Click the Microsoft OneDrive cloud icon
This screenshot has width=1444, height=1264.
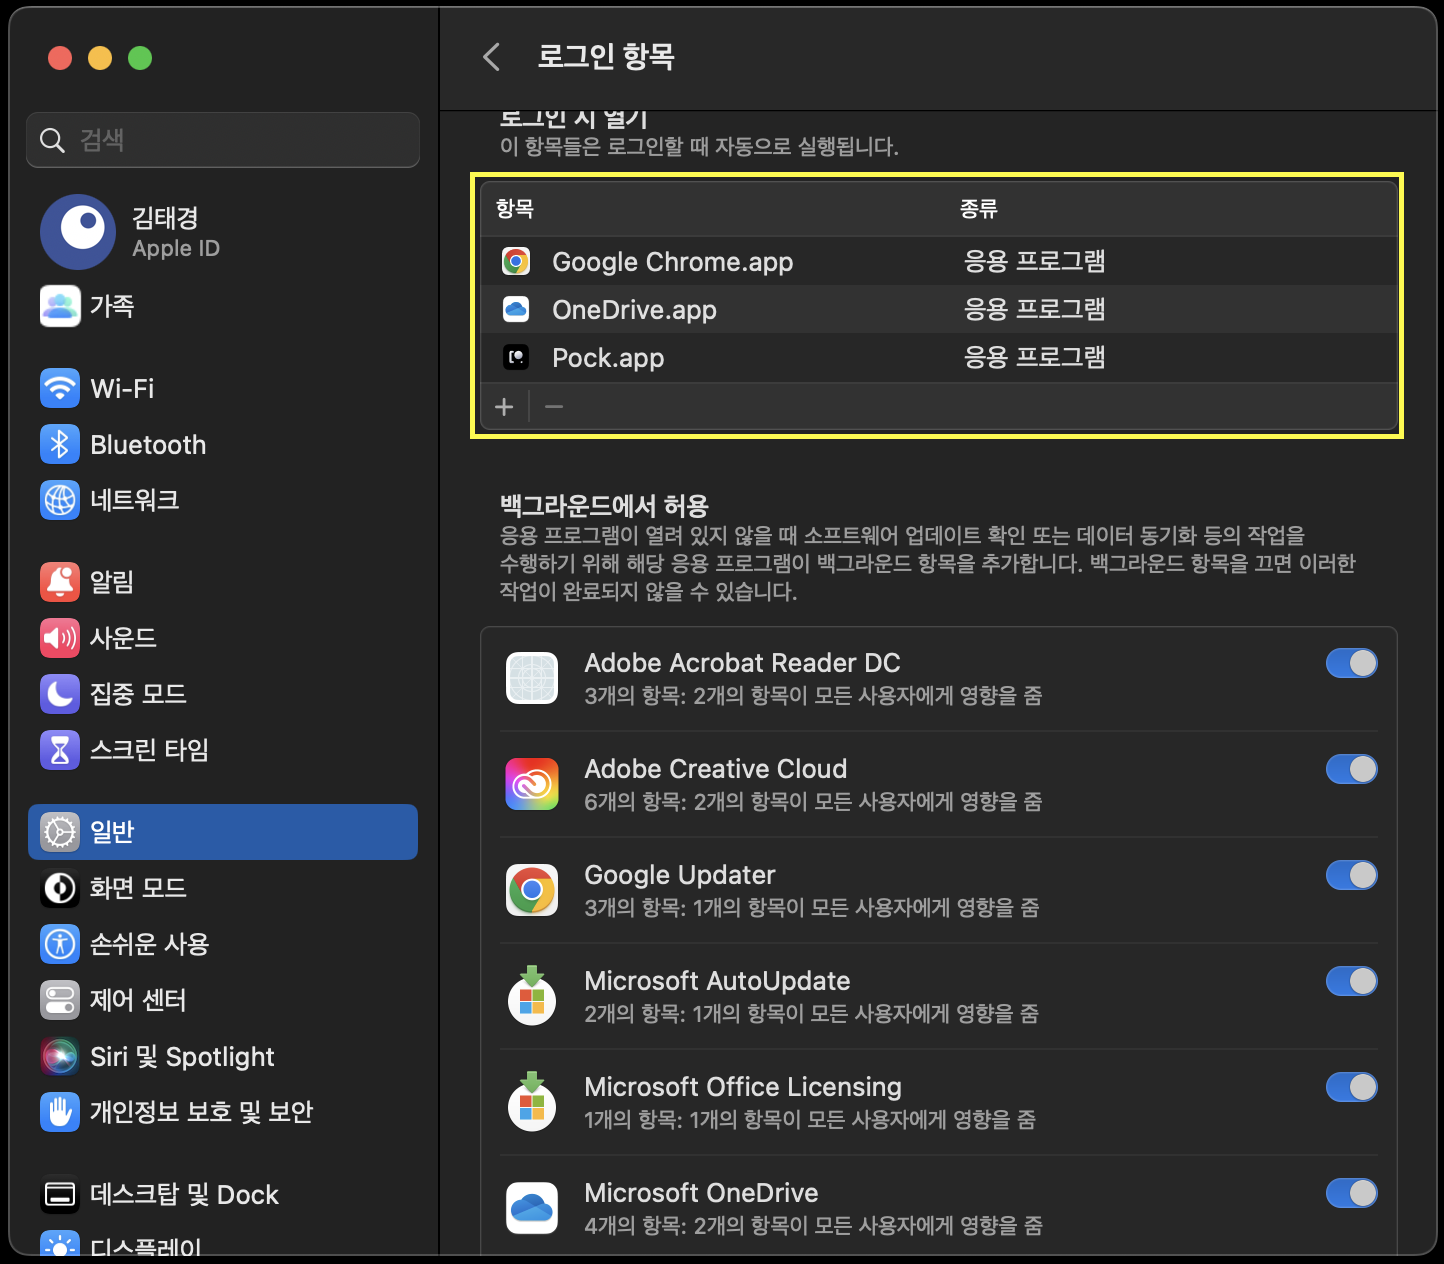532,1208
